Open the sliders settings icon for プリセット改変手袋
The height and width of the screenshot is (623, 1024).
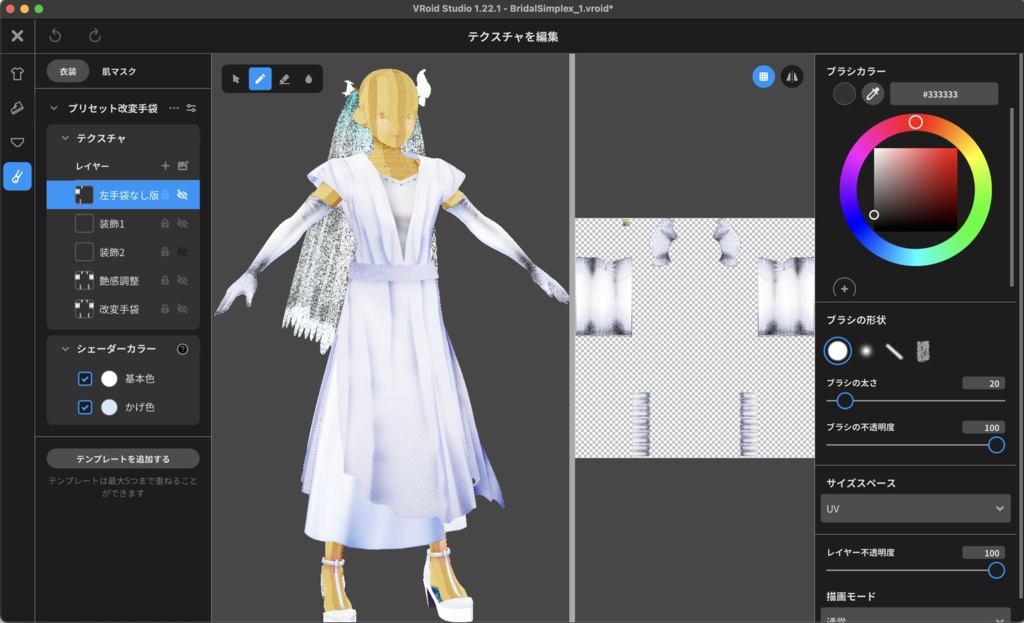191,108
